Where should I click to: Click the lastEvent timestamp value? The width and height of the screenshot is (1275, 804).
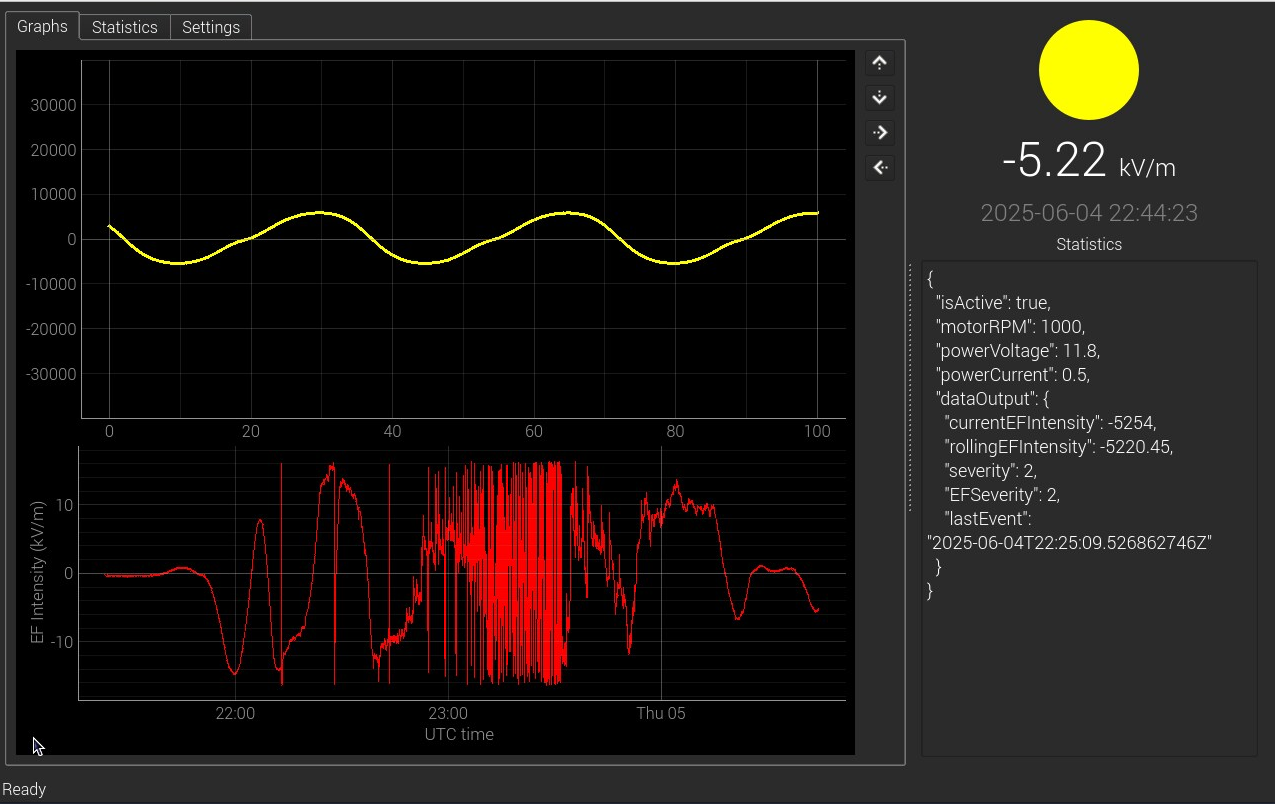click(1069, 543)
